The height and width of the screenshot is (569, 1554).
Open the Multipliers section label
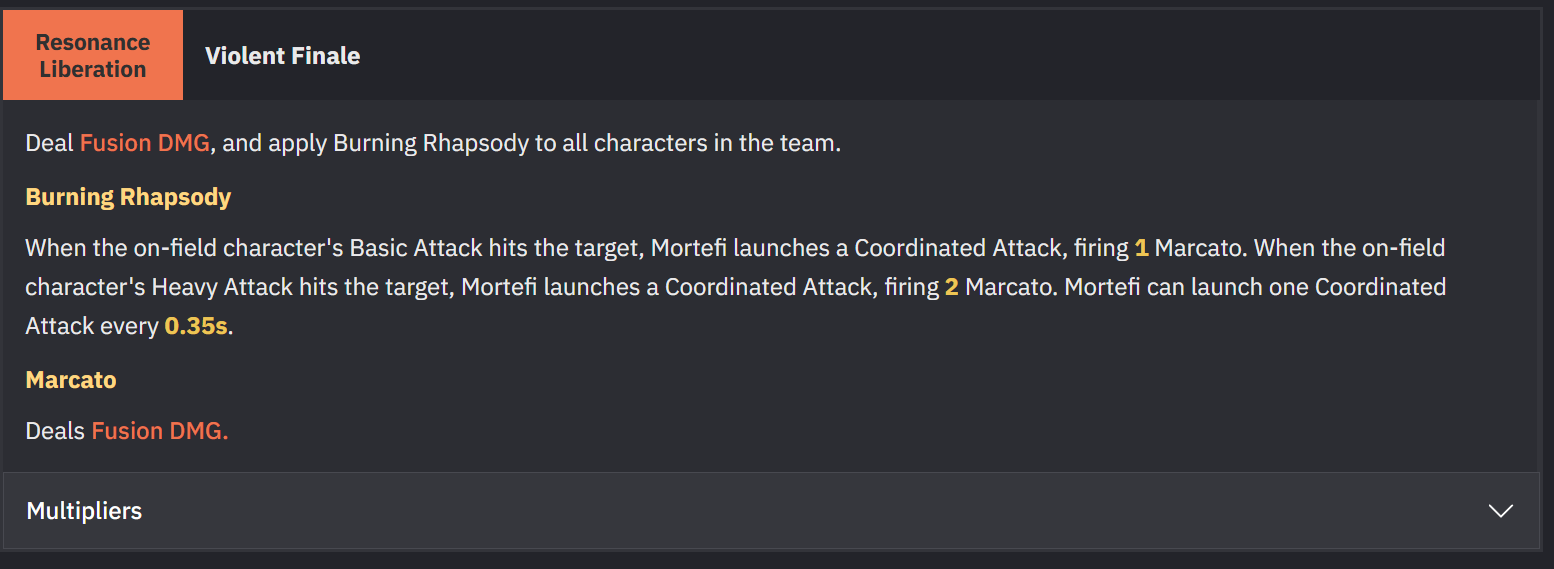tap(84, 511)
